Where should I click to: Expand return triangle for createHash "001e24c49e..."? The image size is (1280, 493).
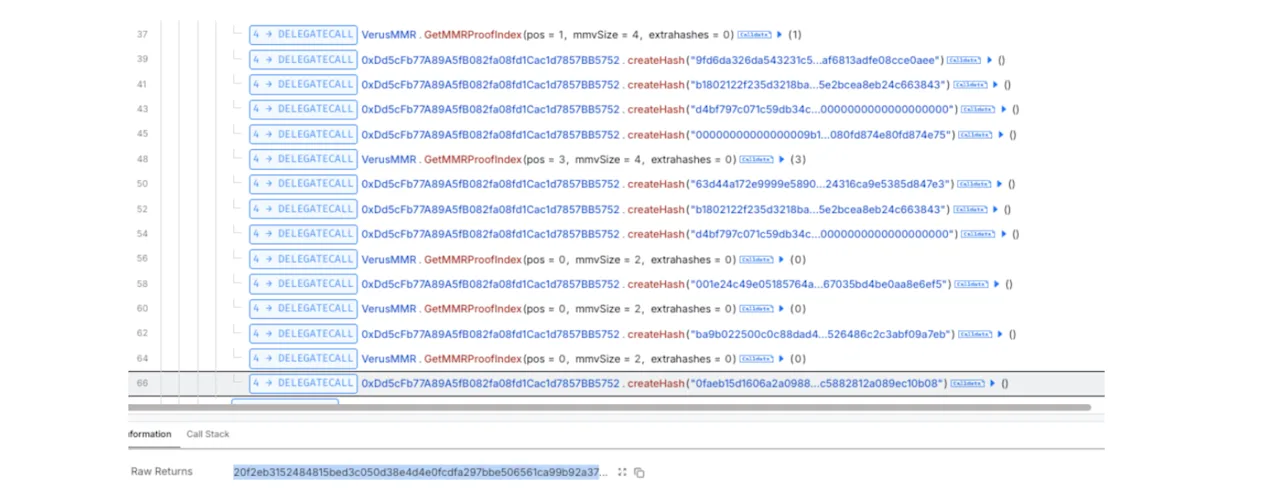(996, 284)
